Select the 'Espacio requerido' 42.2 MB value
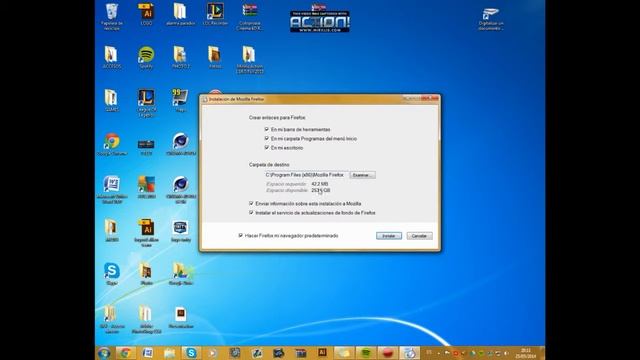 click(320, 184)
